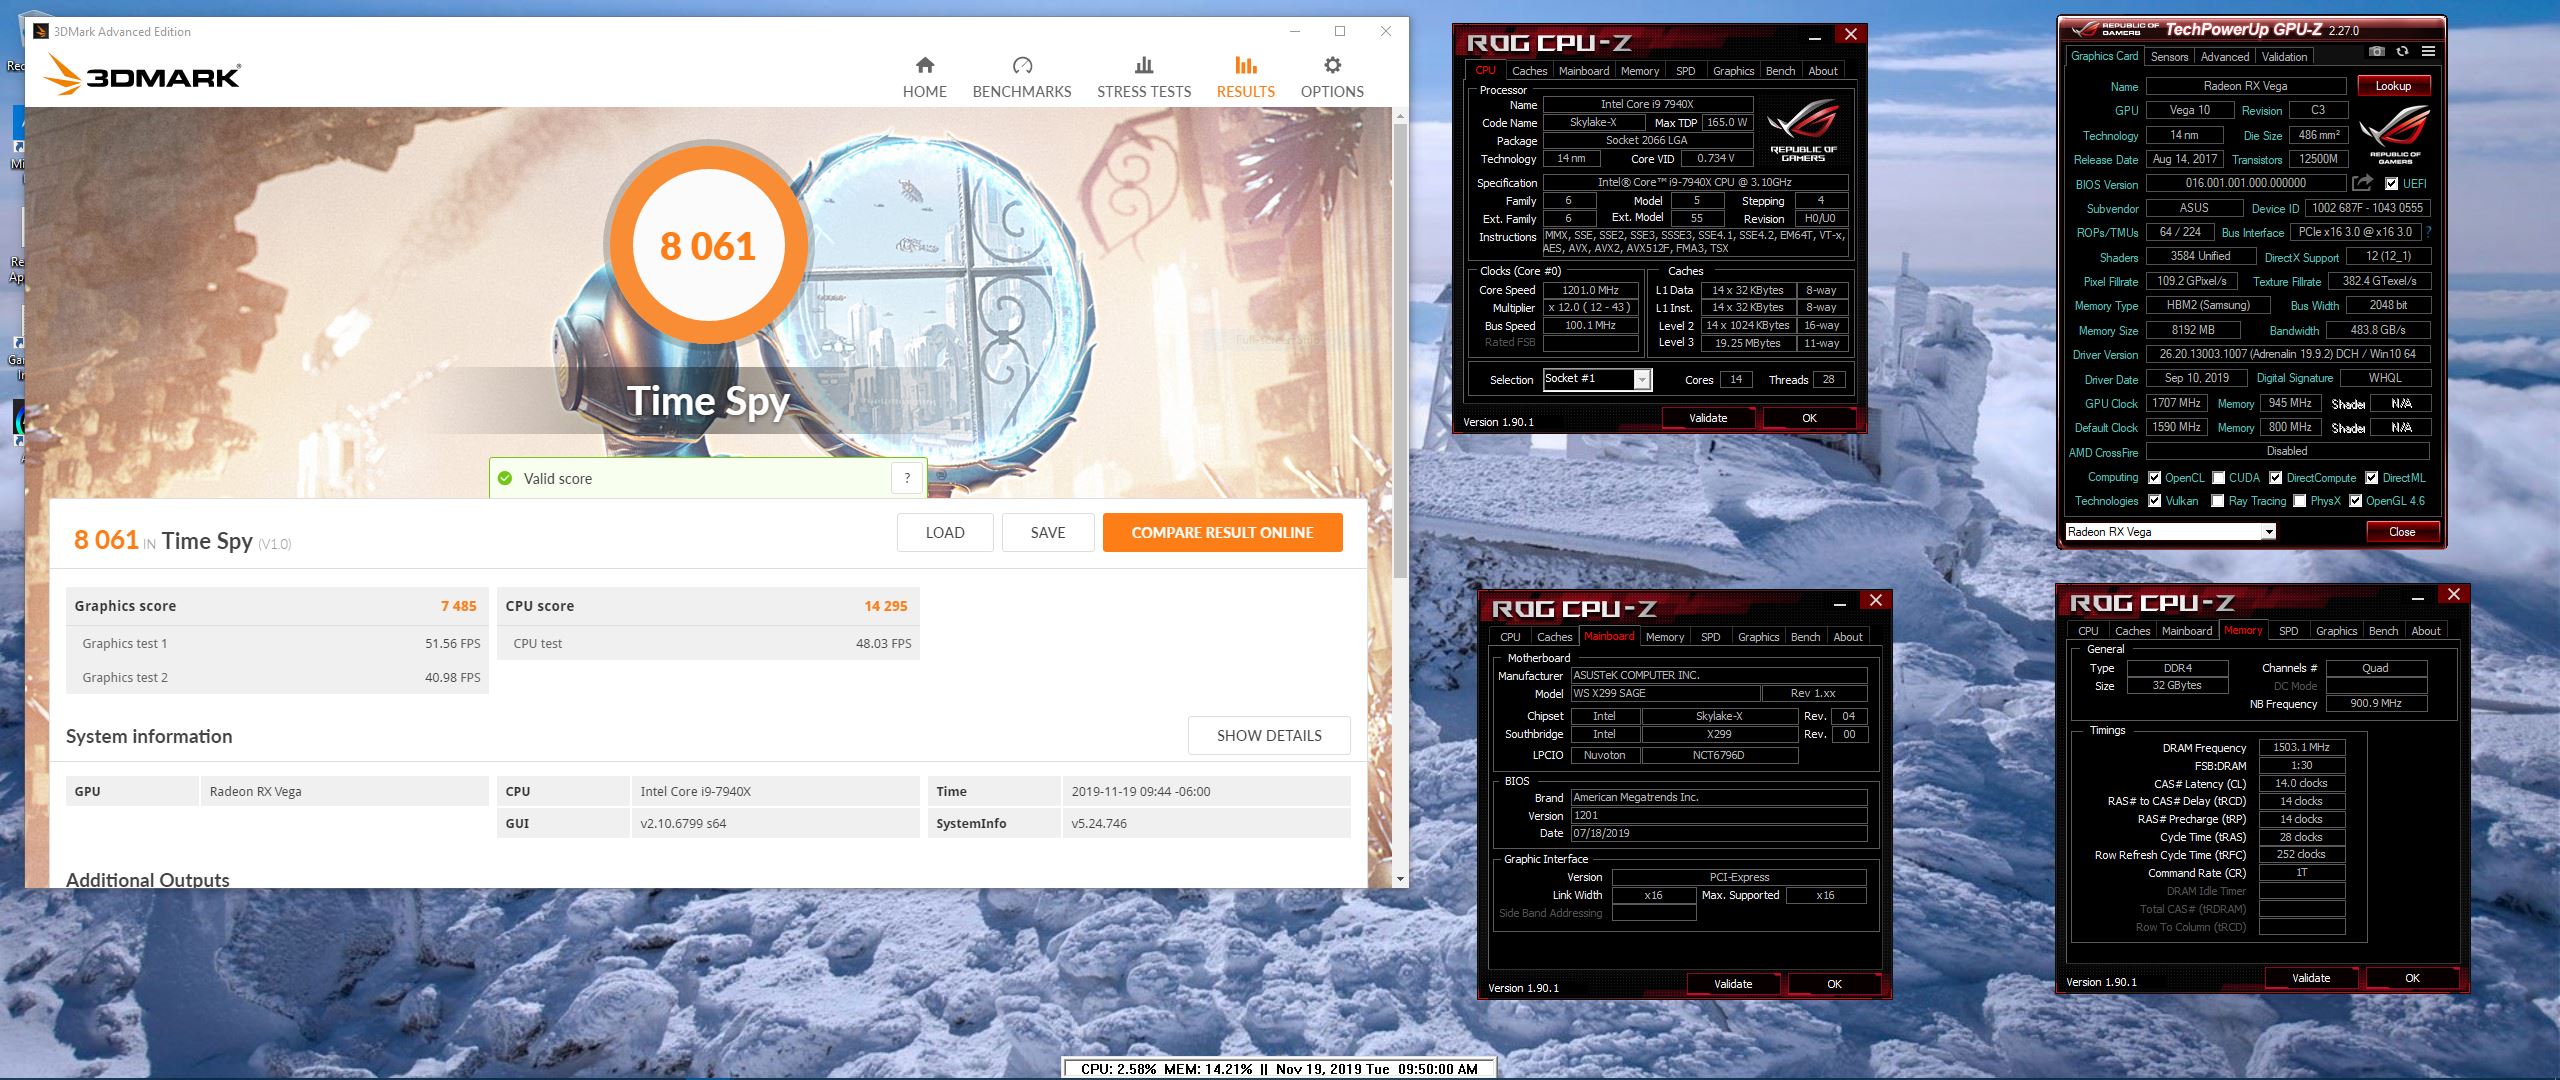Open SPD tab in CPU-Z Memory window
Viewport: 2560px width, 1080px height.
tap(2288, 631)
